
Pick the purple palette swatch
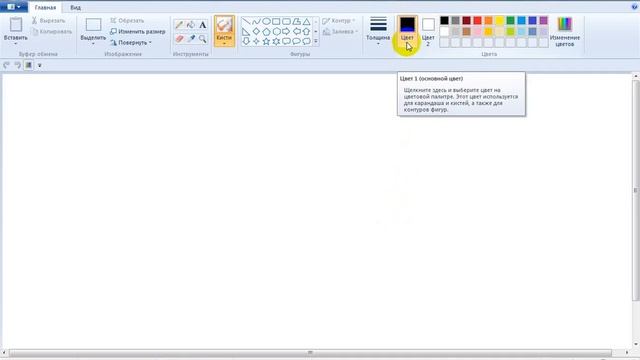[x=544, y=20]
